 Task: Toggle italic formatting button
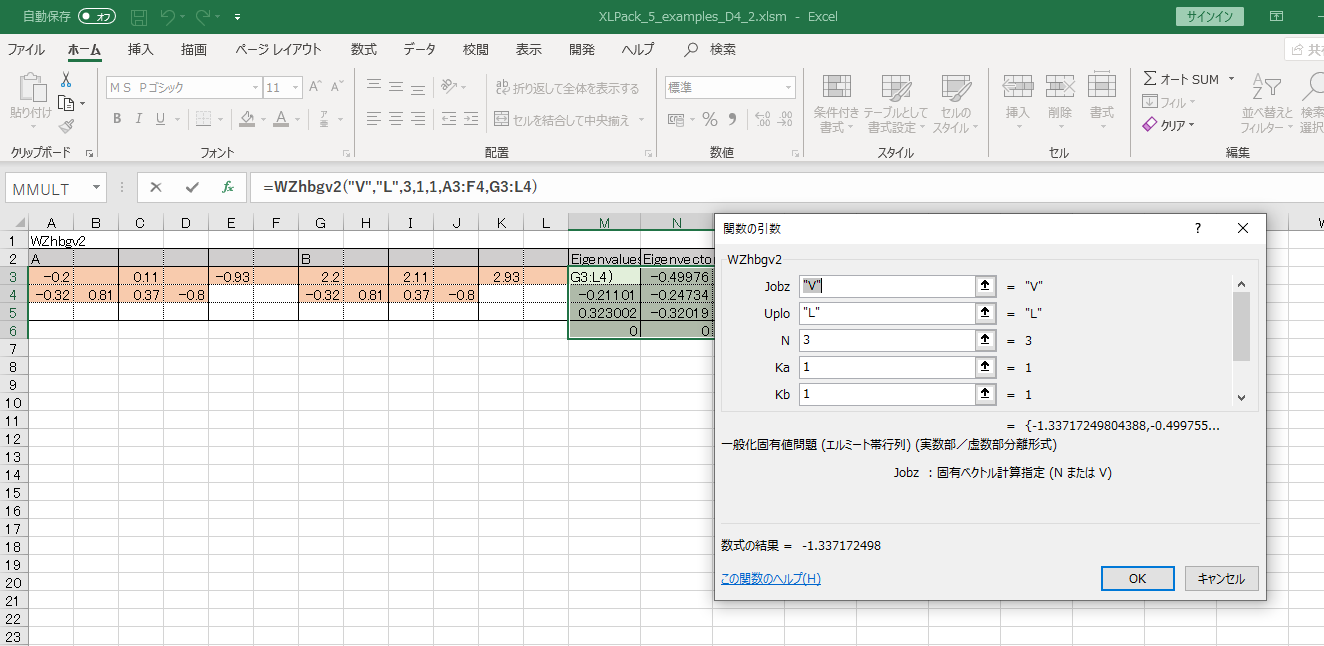tap(139, 119)
